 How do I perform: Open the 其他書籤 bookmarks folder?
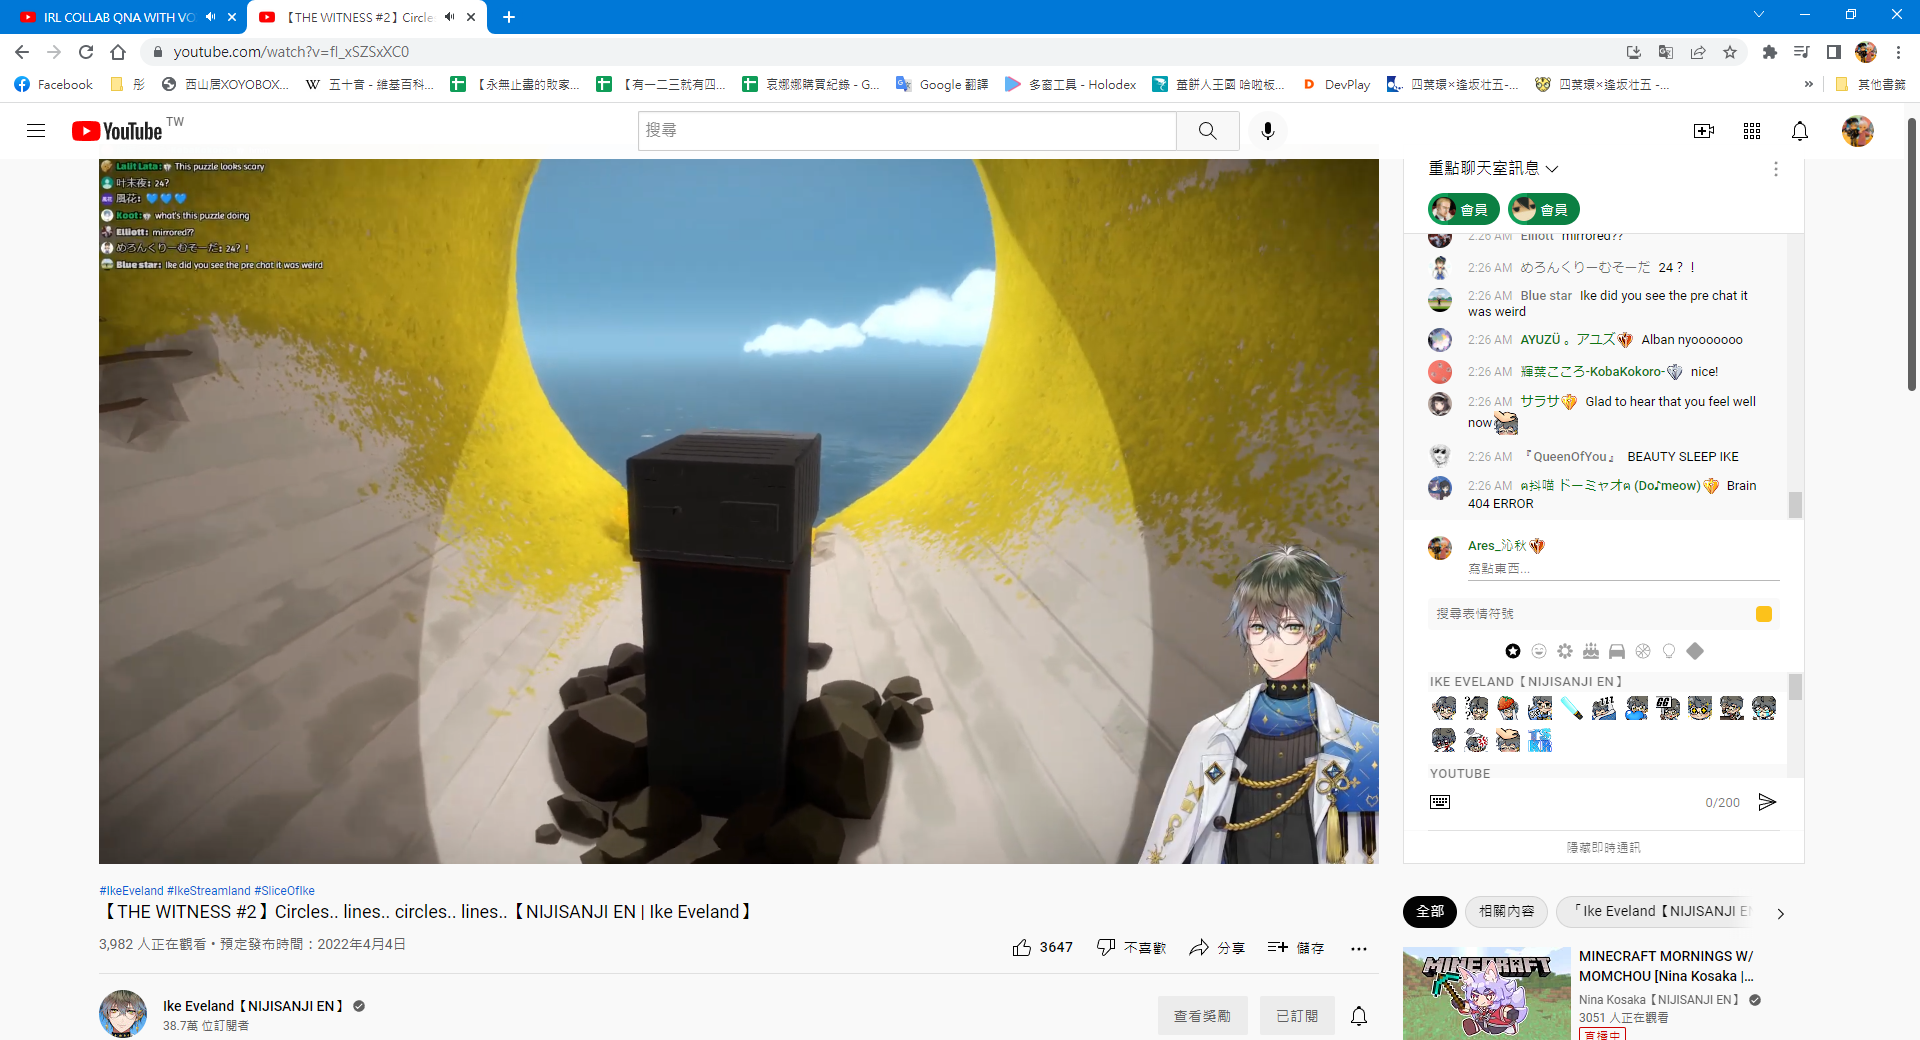[x=1870, y=85]
